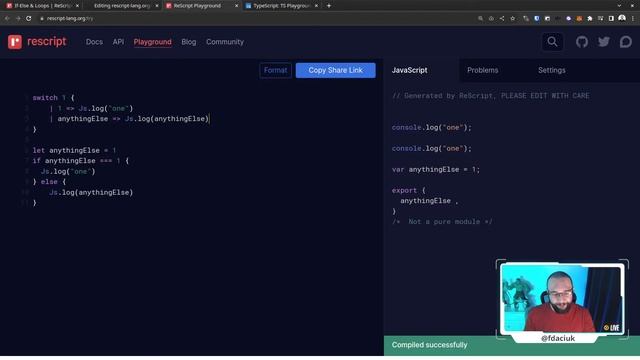Click the export statement in JavaScript output
The width and height of the screenshot is (640, 360).
coord(408,191)
